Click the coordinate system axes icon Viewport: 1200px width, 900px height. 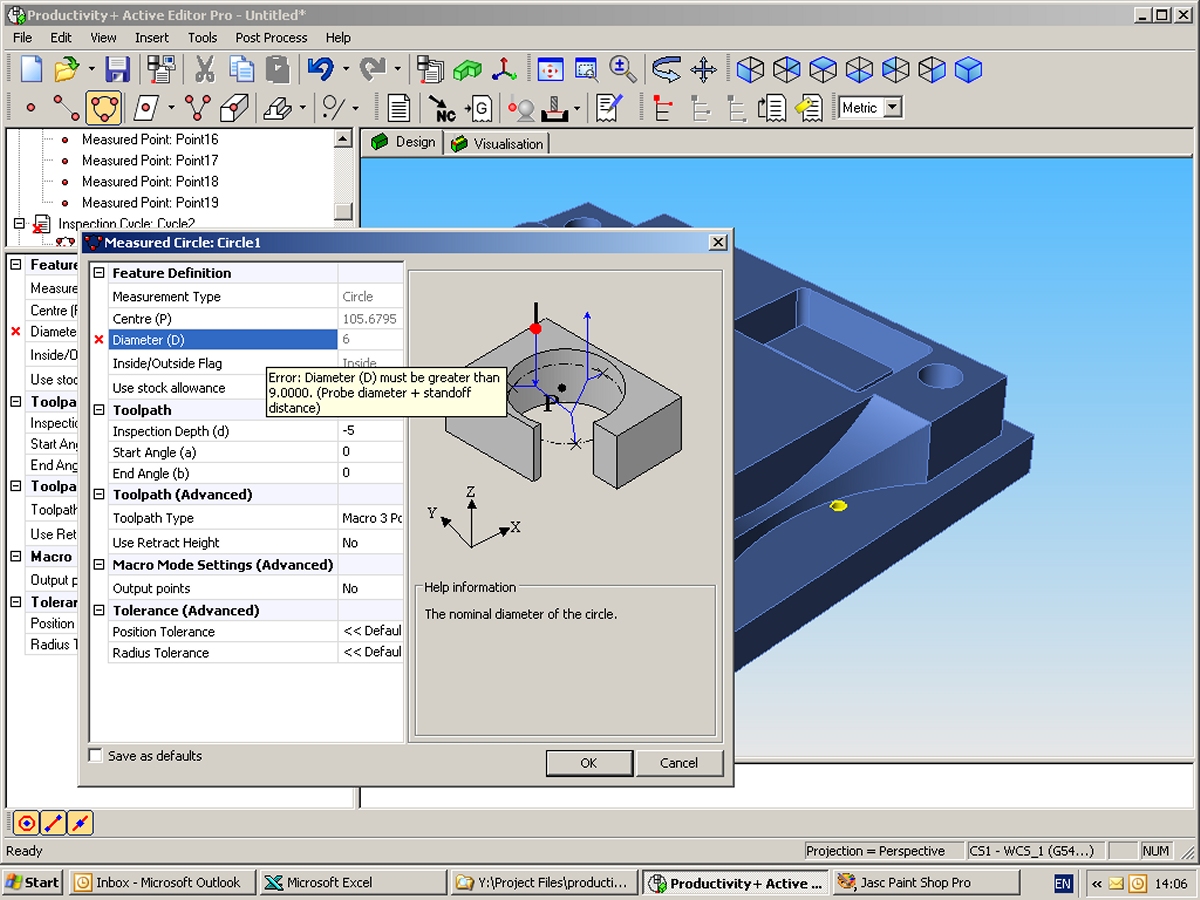[503, 69]
